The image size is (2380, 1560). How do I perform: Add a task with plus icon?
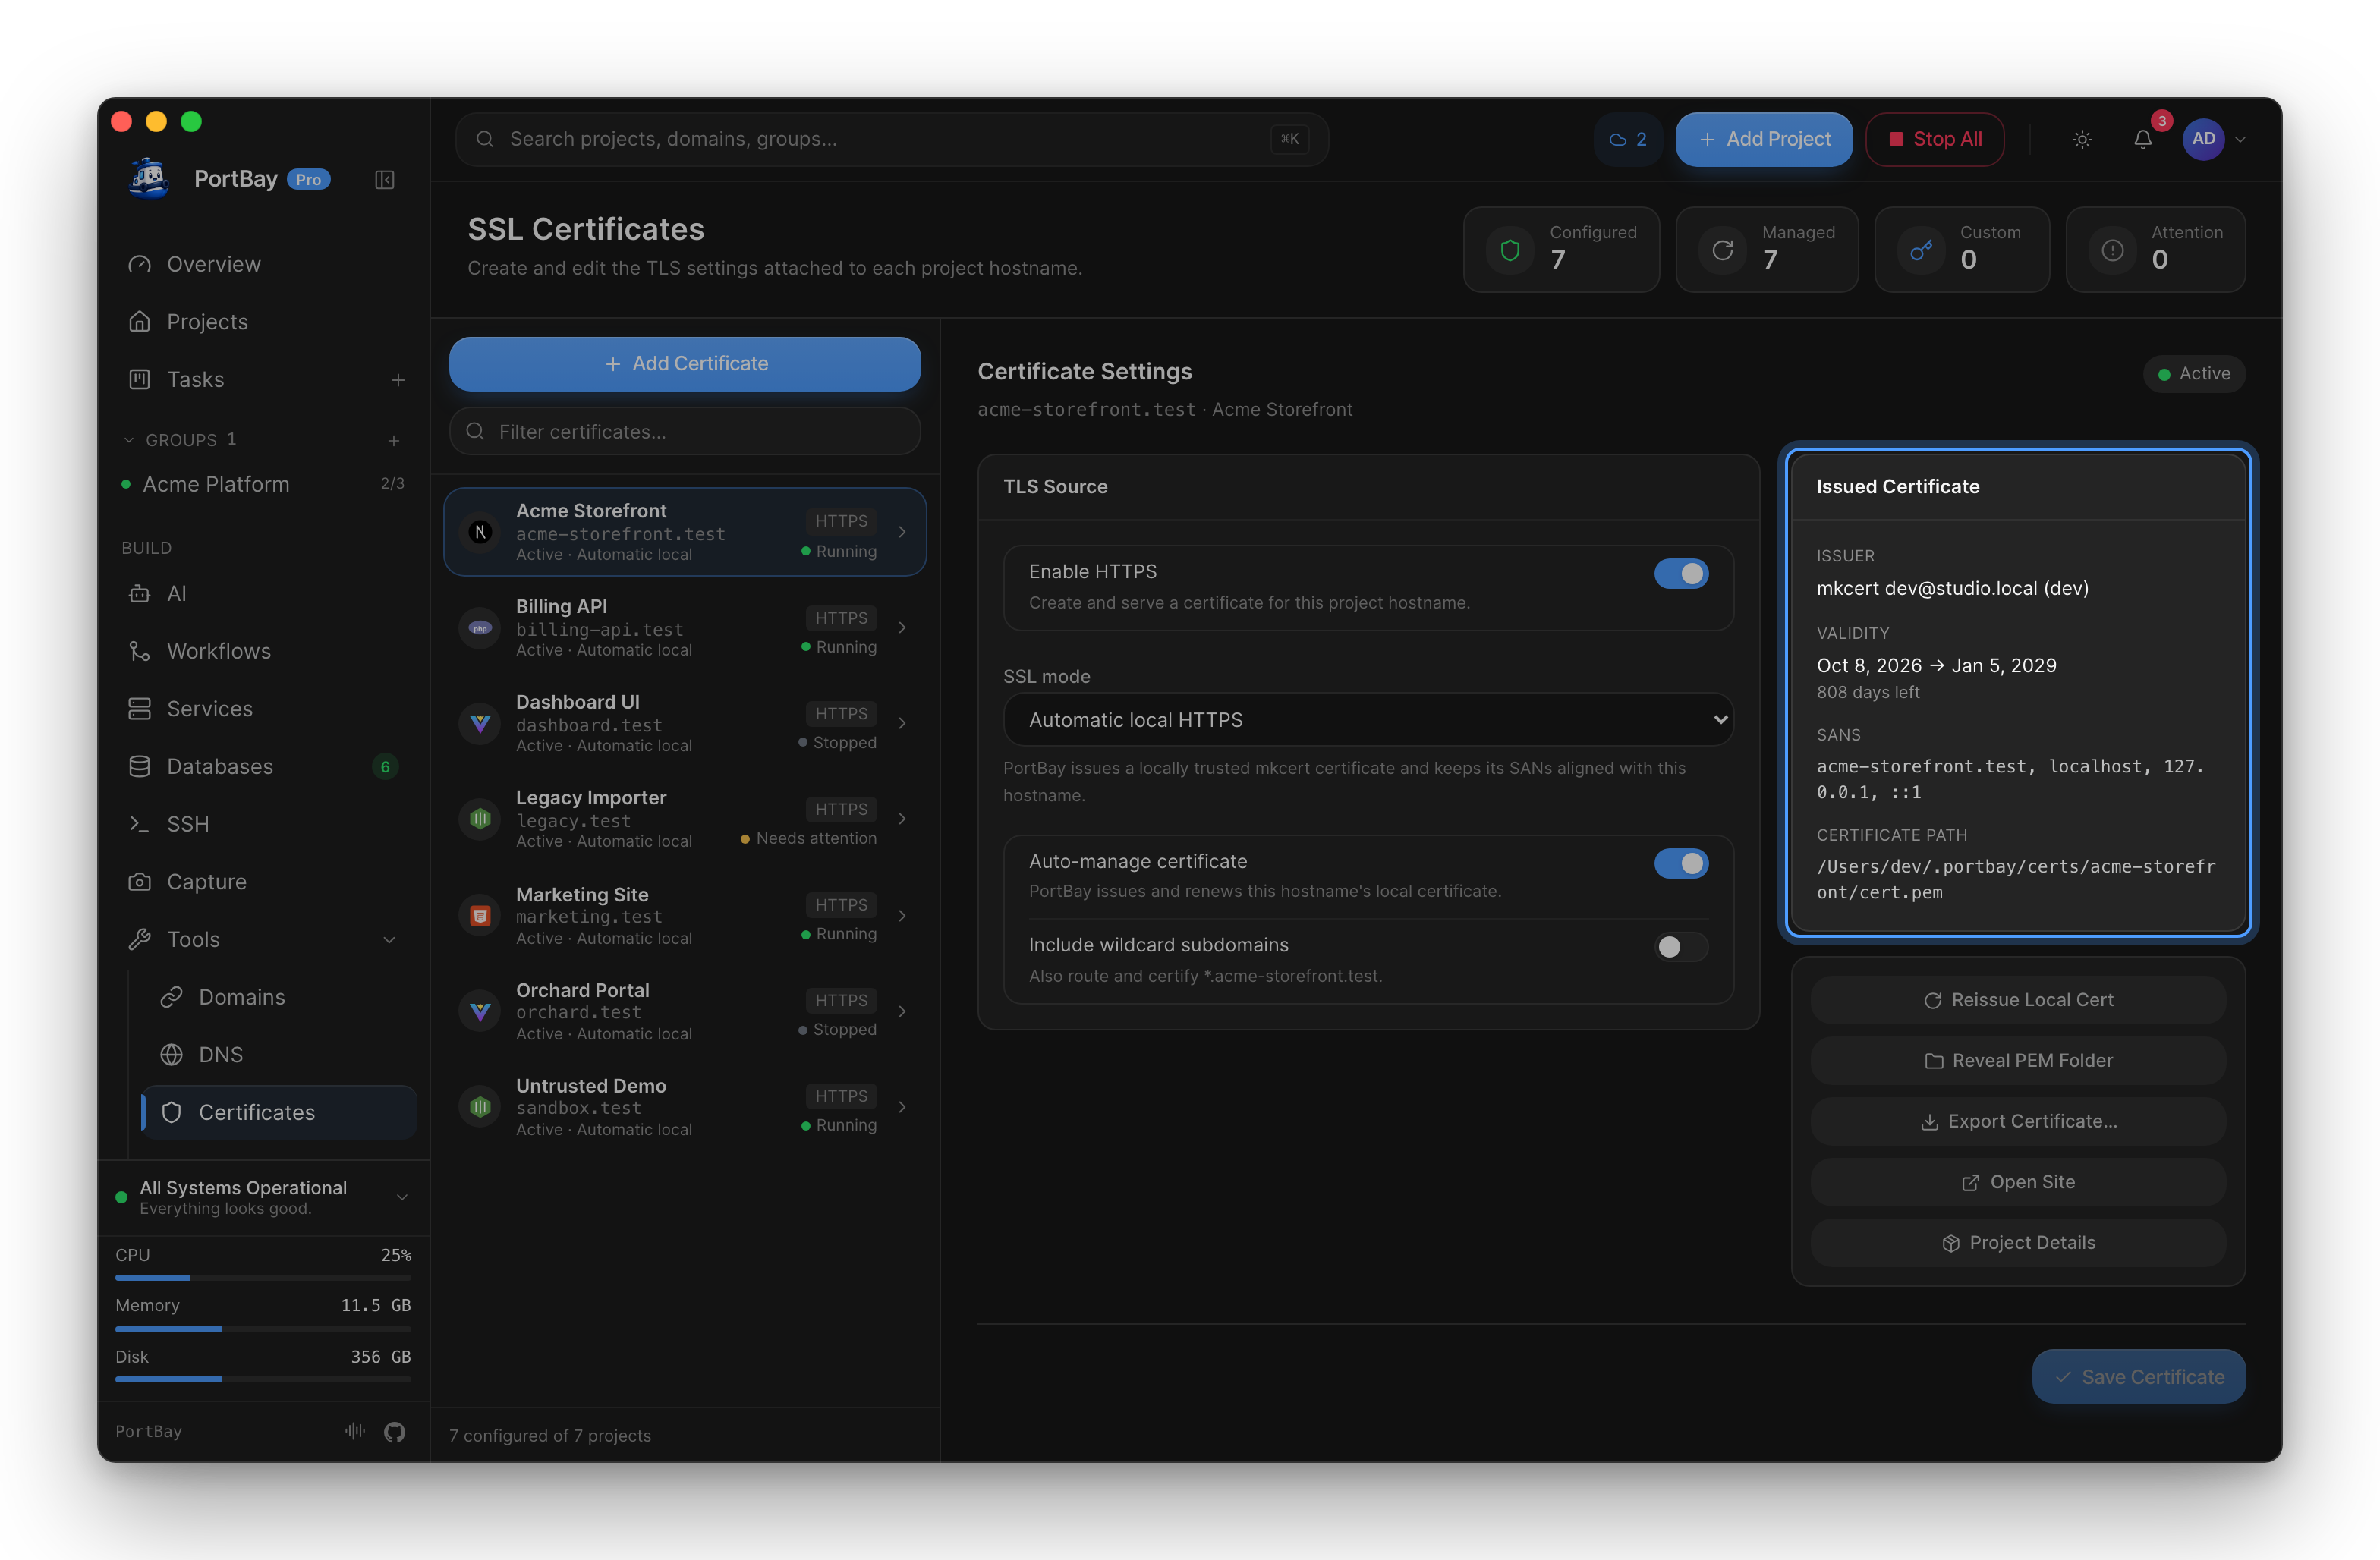[x=398, y=380]
